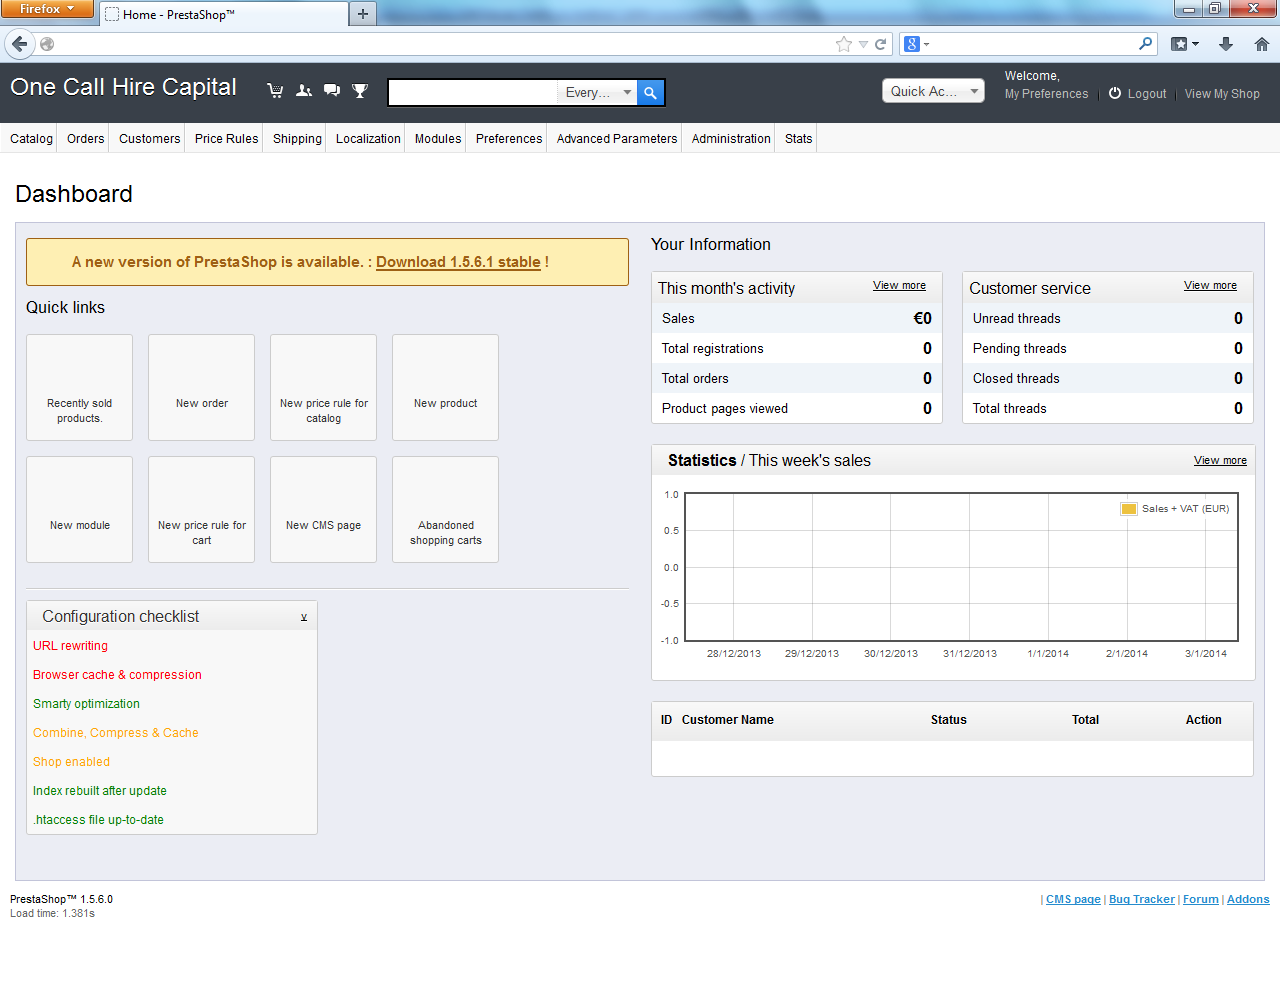Collapse the Configuration checklist panel
The width and height of the screenshot is (1280, 984).
304,618
